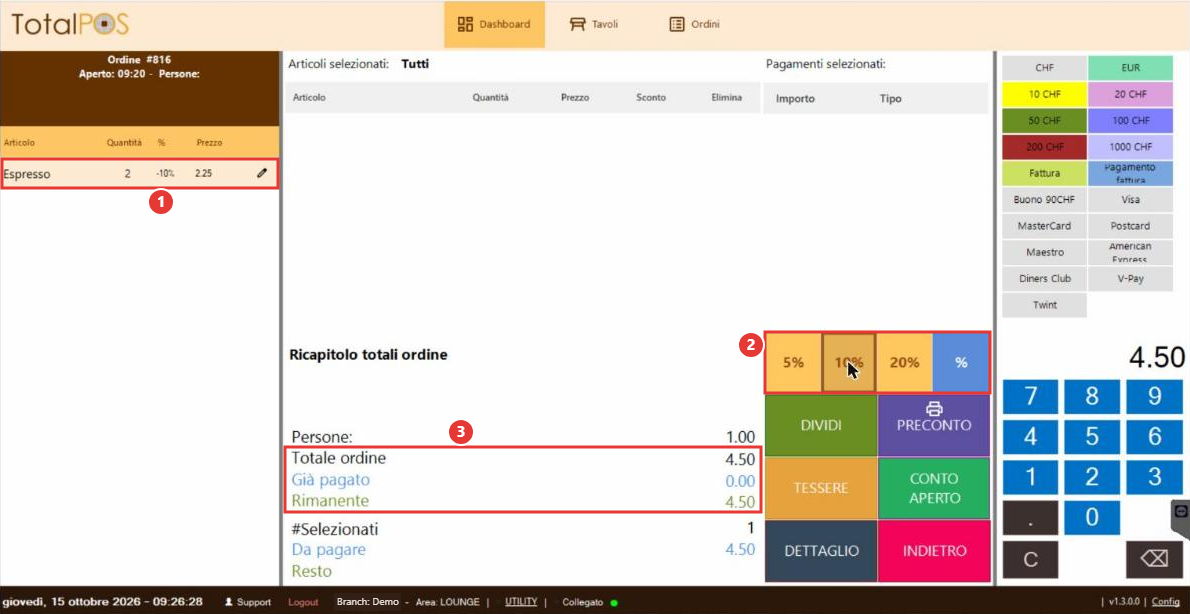Viewport: 1190px width, 614px height.
Task: Tap the decimal point key
Action: (x=1031, y=518)
